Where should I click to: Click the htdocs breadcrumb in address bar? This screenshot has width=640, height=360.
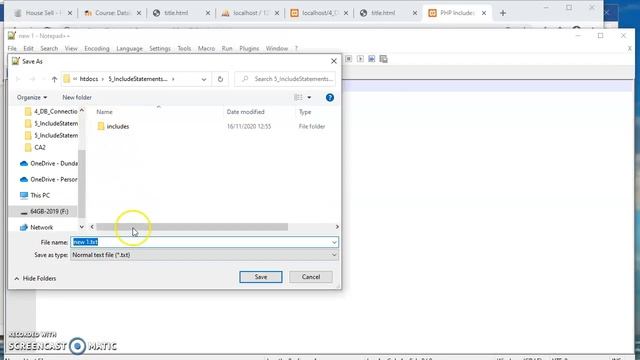tap(89, 79)
